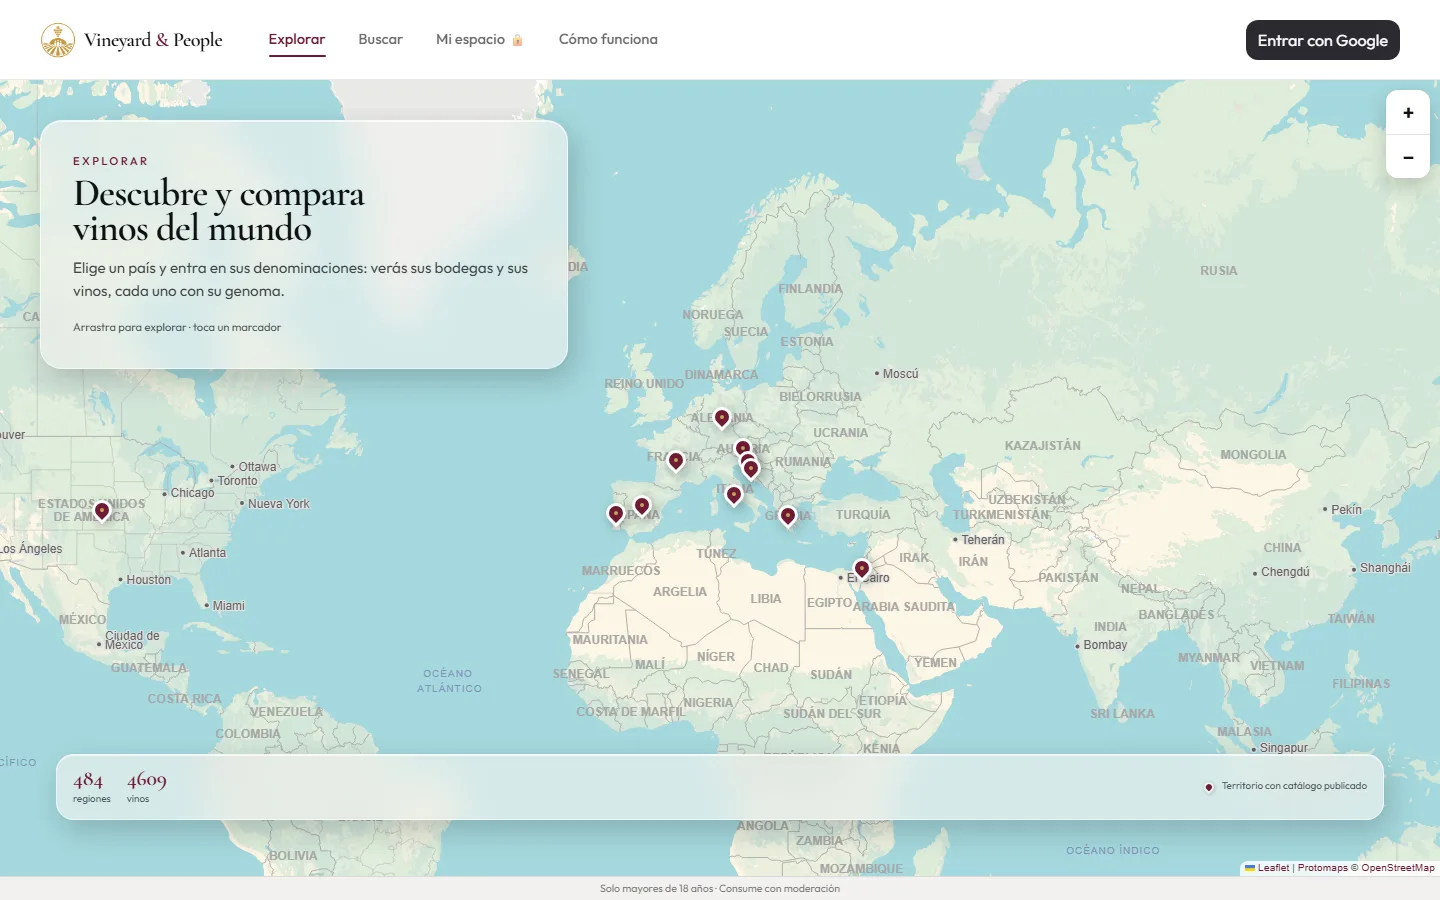Click the Ottawa city label
Image resolution: width=1440 pixels, height=900 pixels.
[254, 467]
